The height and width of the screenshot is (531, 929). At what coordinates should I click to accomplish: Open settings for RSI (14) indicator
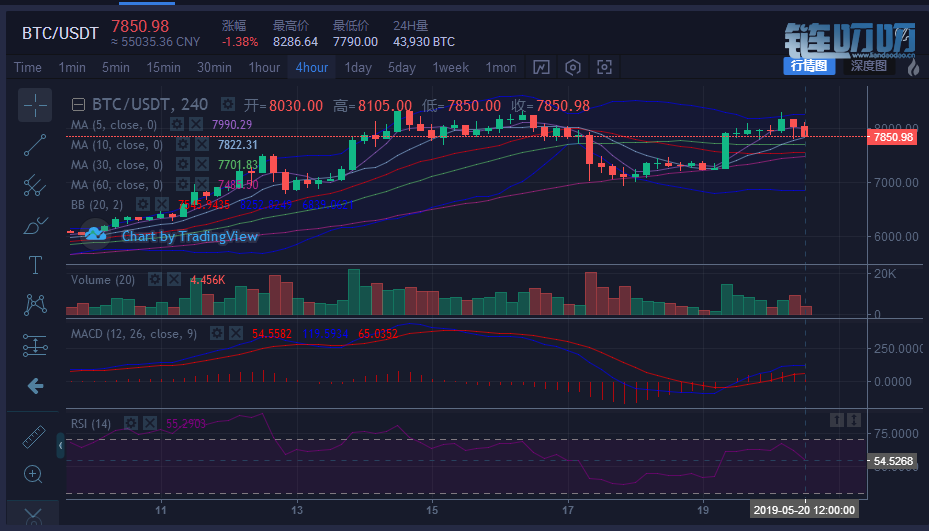pos(131,423)
